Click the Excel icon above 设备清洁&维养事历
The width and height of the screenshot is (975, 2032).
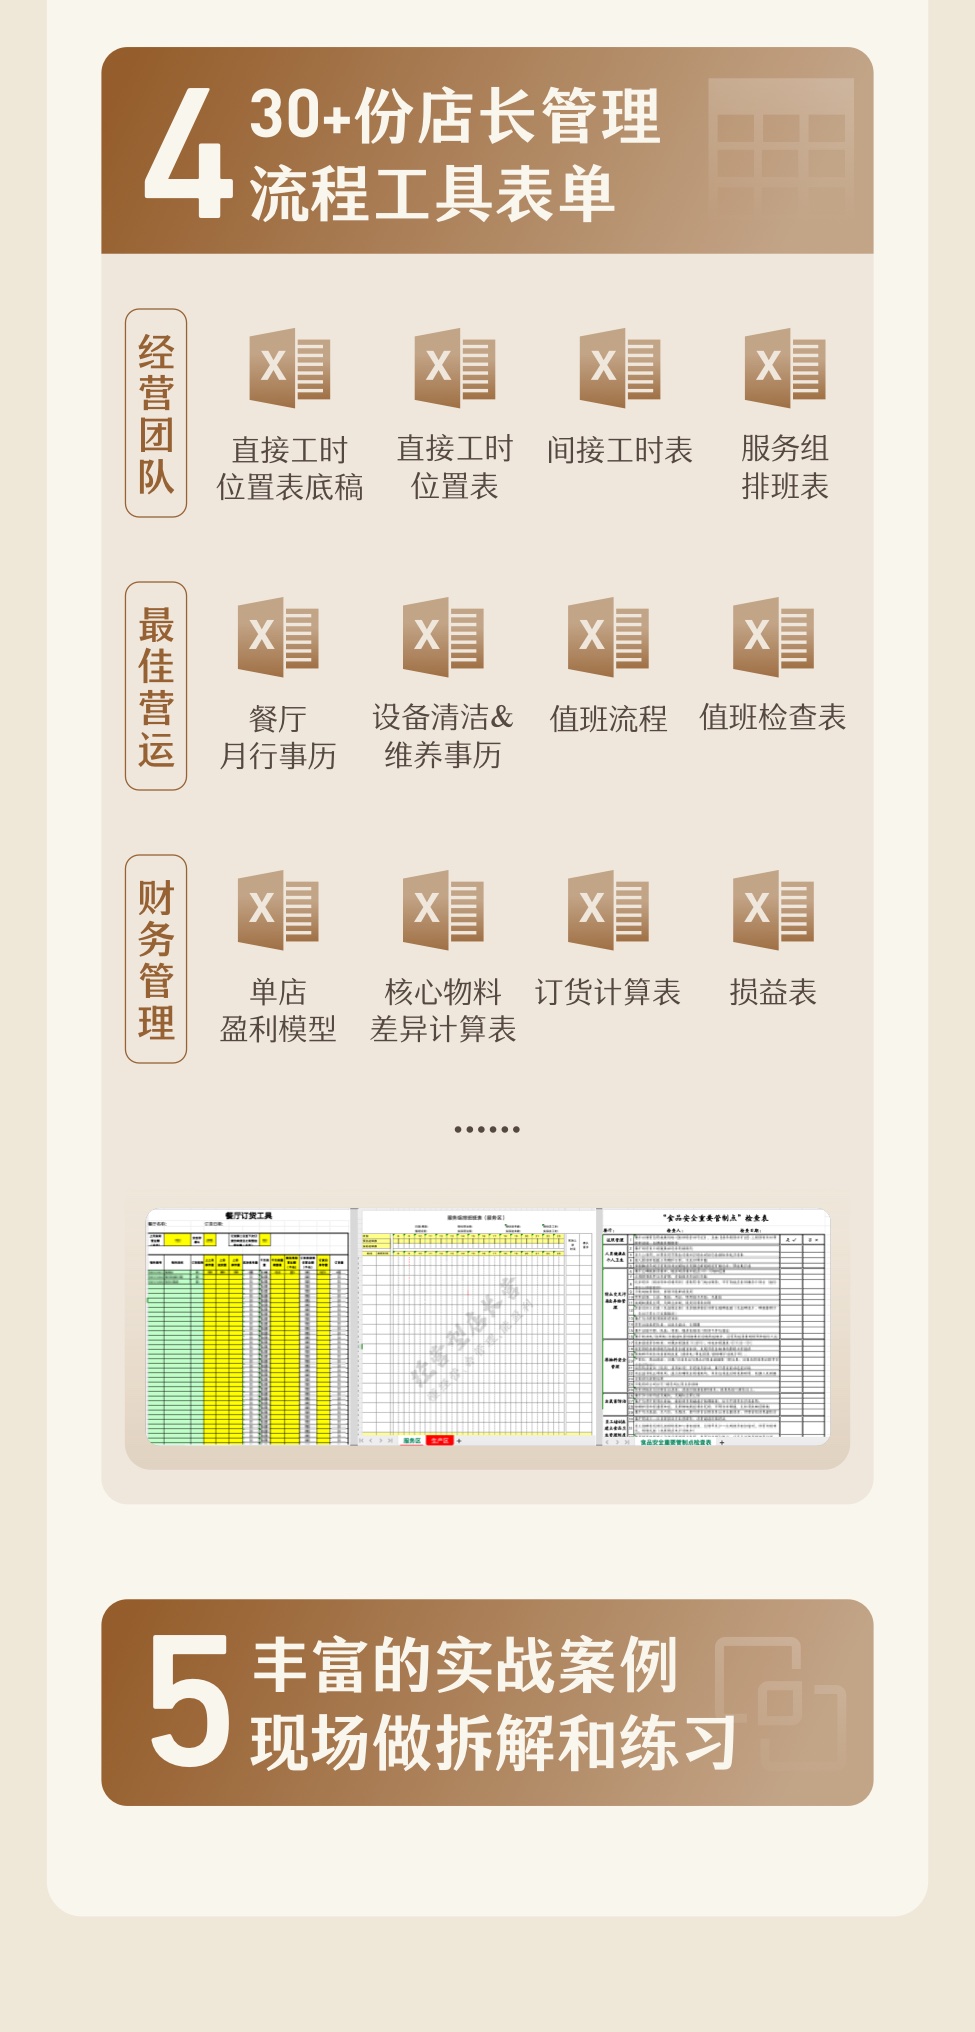tap(443, 637)
